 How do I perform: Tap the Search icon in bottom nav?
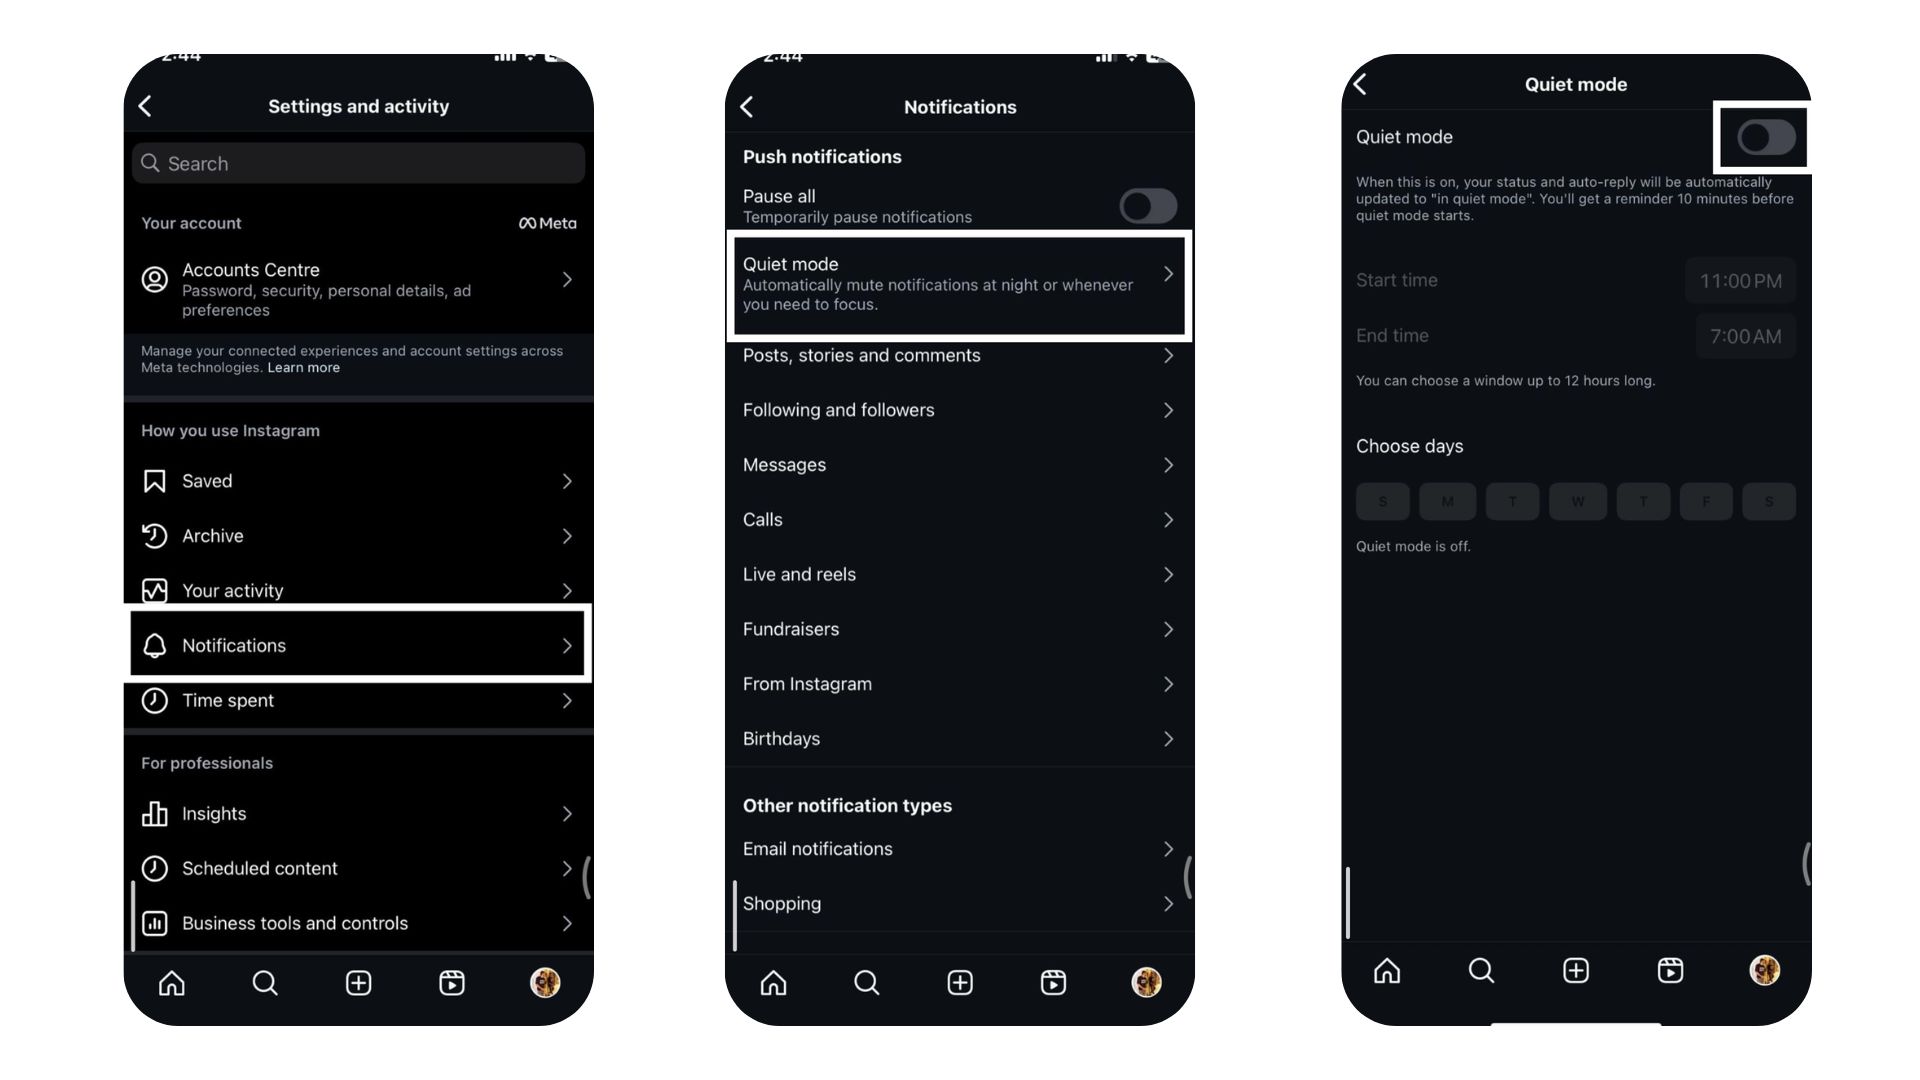click(265, 980)
